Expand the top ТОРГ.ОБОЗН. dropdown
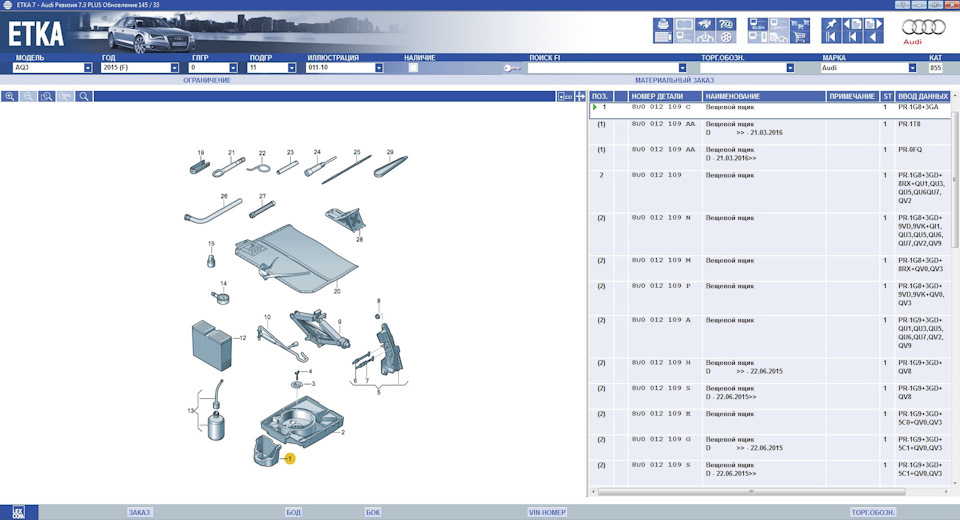The width and height of the screenshot is (960, 520). click(x=790, y=68)
